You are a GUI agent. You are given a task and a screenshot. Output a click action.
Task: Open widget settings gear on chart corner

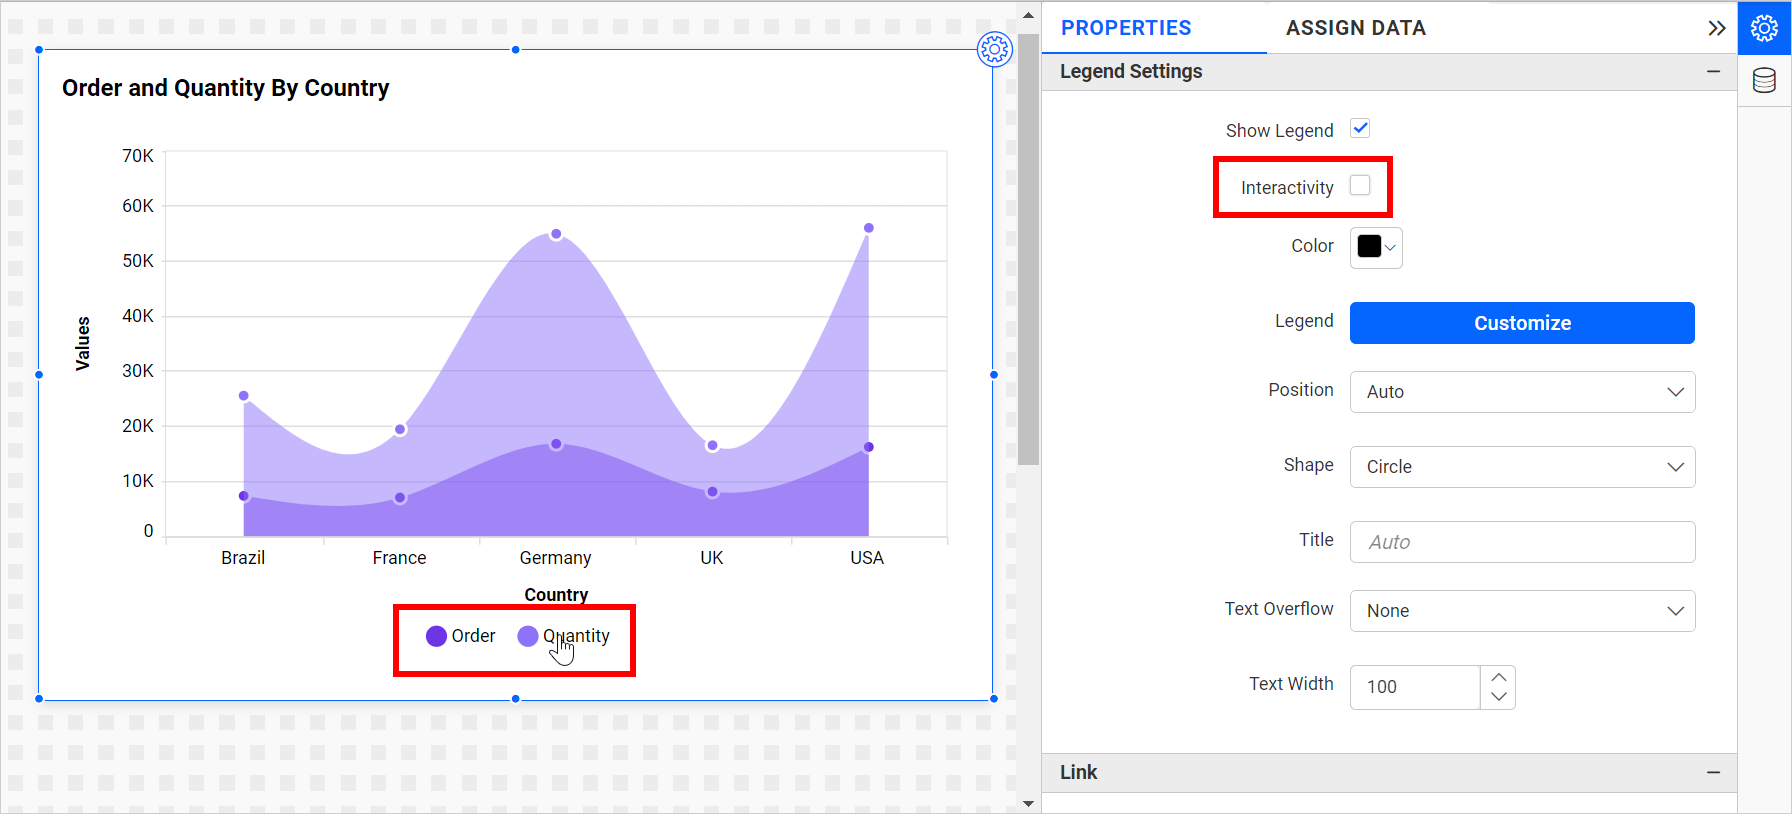[994, 49]
